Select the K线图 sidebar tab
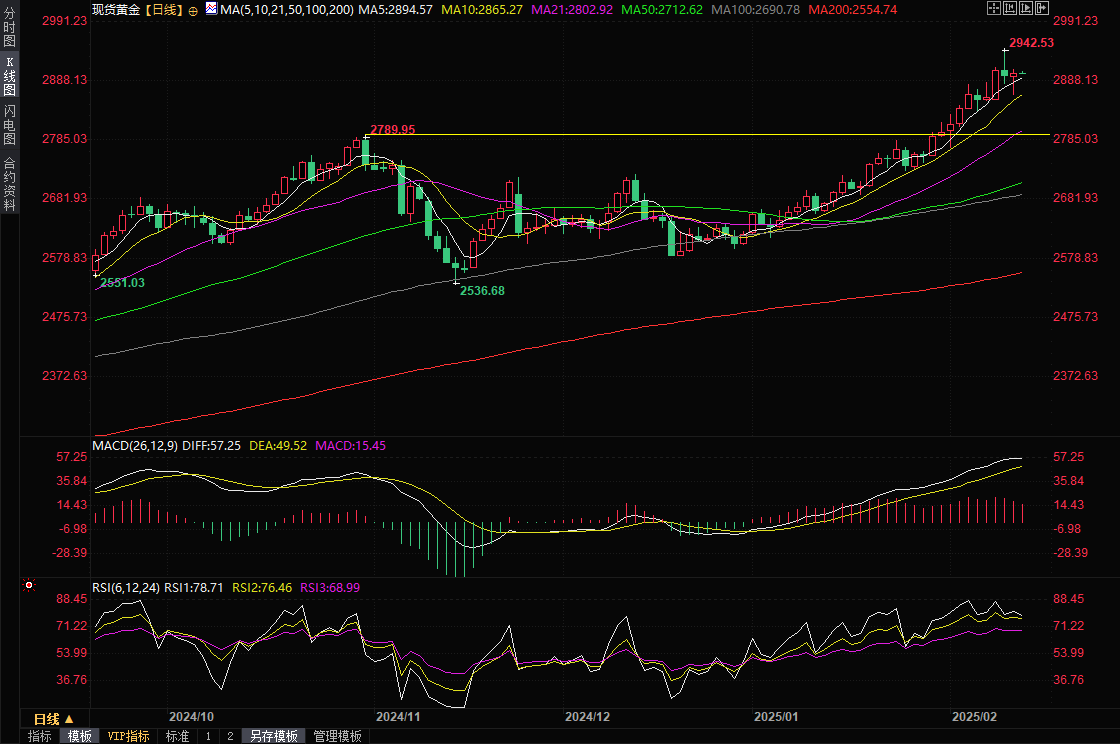This screenshot has height=744, width=1120. [x=9, y=76]
